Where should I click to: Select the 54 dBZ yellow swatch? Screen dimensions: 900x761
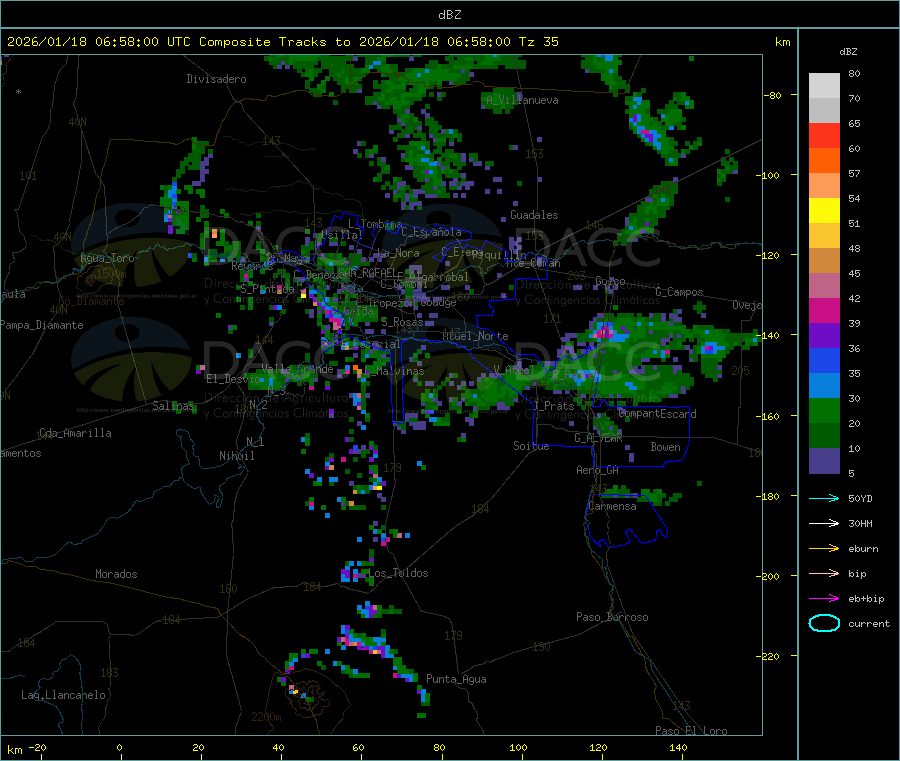point(824,211)
